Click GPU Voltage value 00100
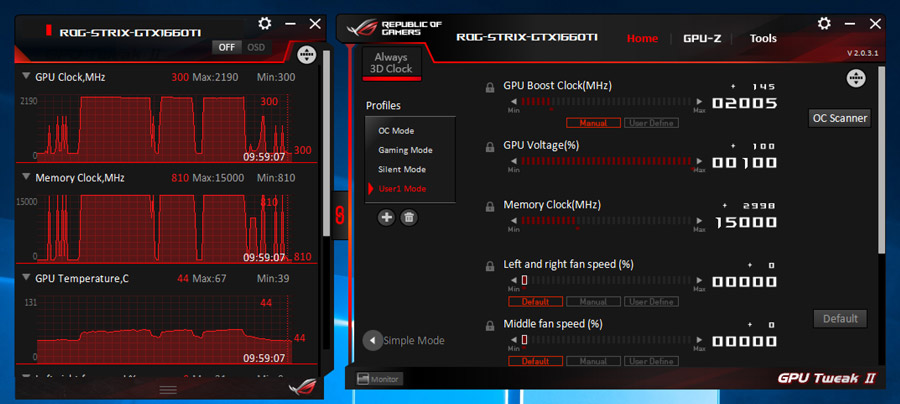The width and height of the screenshot is (900, 404). 745,163
